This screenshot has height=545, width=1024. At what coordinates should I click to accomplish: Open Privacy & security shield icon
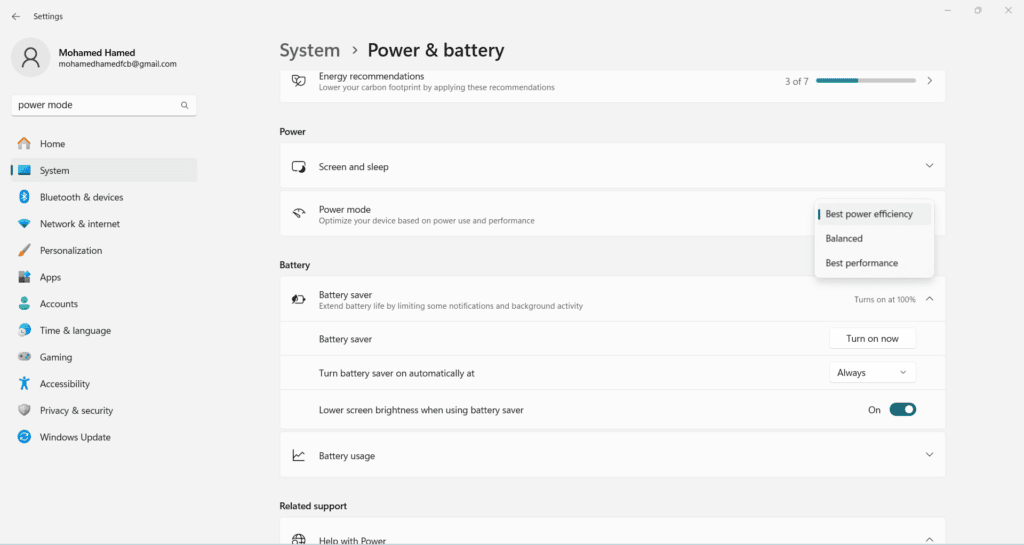coord(24,411)
